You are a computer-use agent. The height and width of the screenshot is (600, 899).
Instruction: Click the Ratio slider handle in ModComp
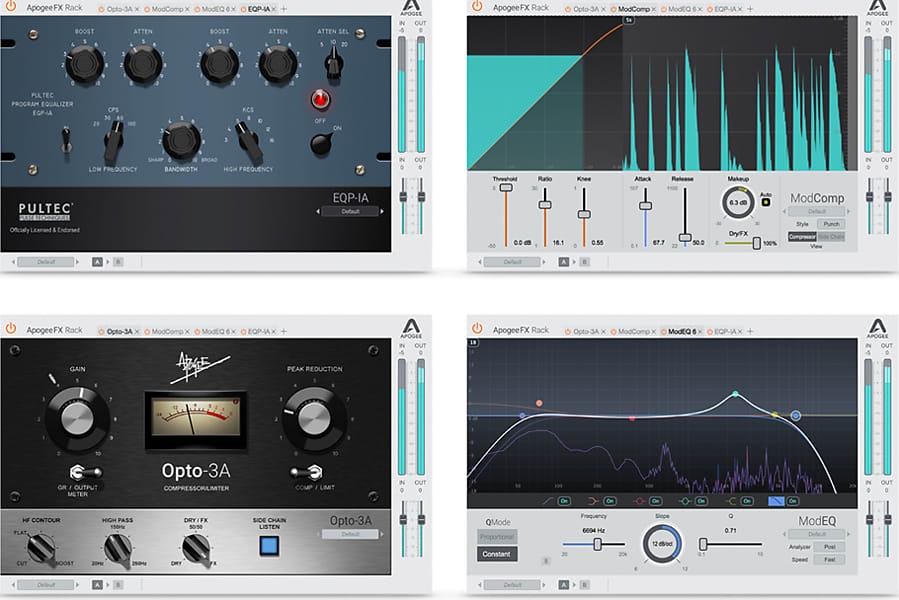pyautogui.click(x=545, y=205)
